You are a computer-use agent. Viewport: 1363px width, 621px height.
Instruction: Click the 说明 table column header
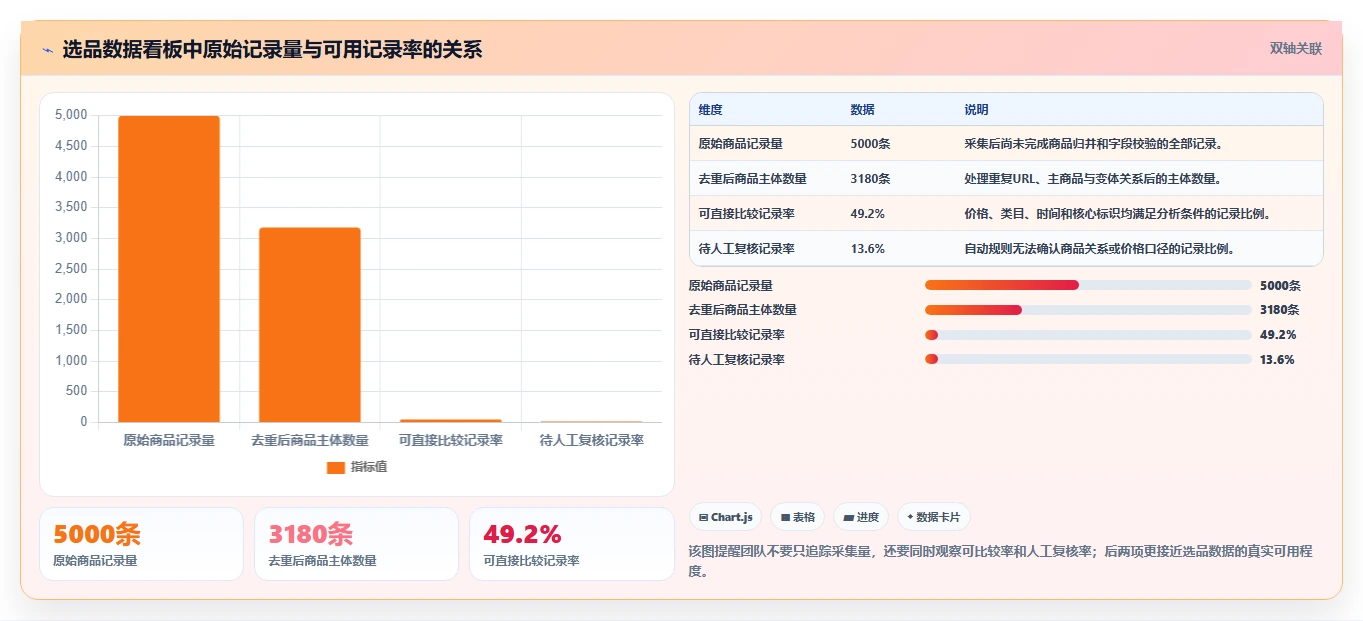coord(976,109)
